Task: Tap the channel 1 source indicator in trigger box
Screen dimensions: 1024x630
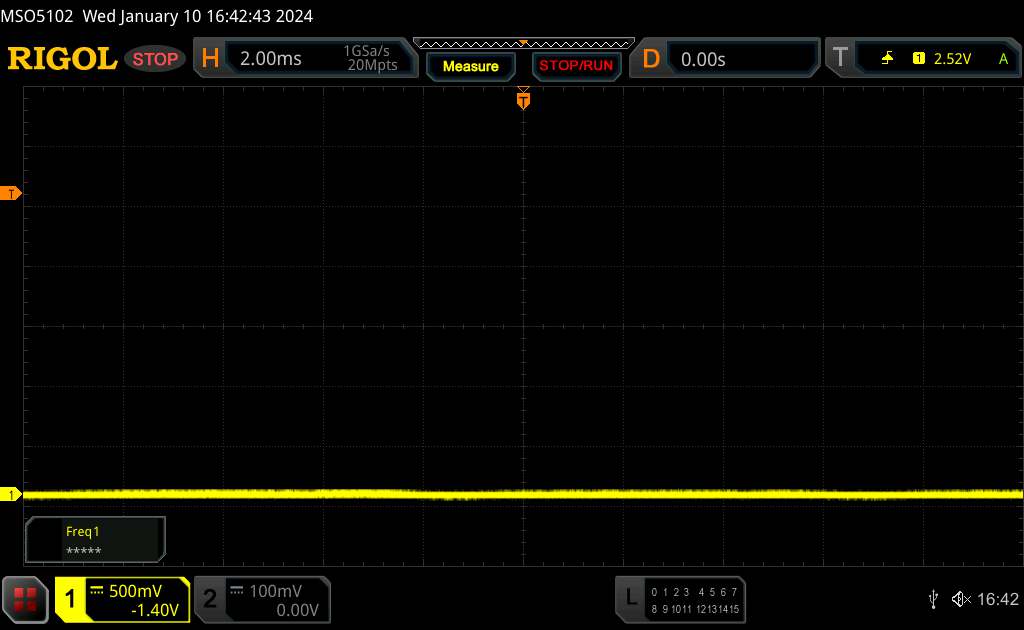Action: (918, 59)
